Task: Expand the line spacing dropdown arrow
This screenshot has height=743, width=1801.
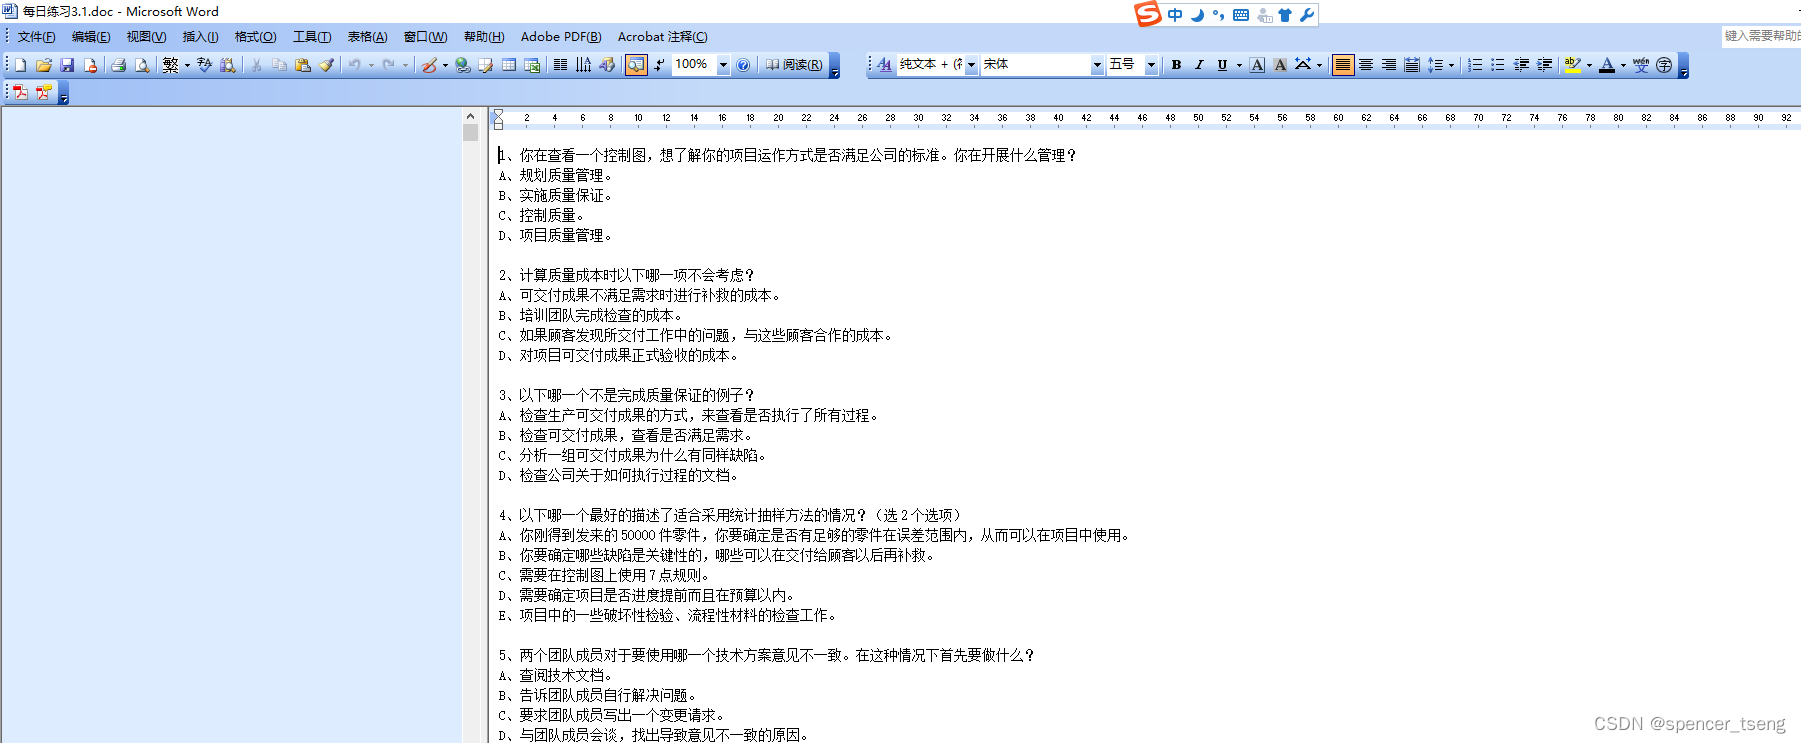Action: (x=1451, y=65)
